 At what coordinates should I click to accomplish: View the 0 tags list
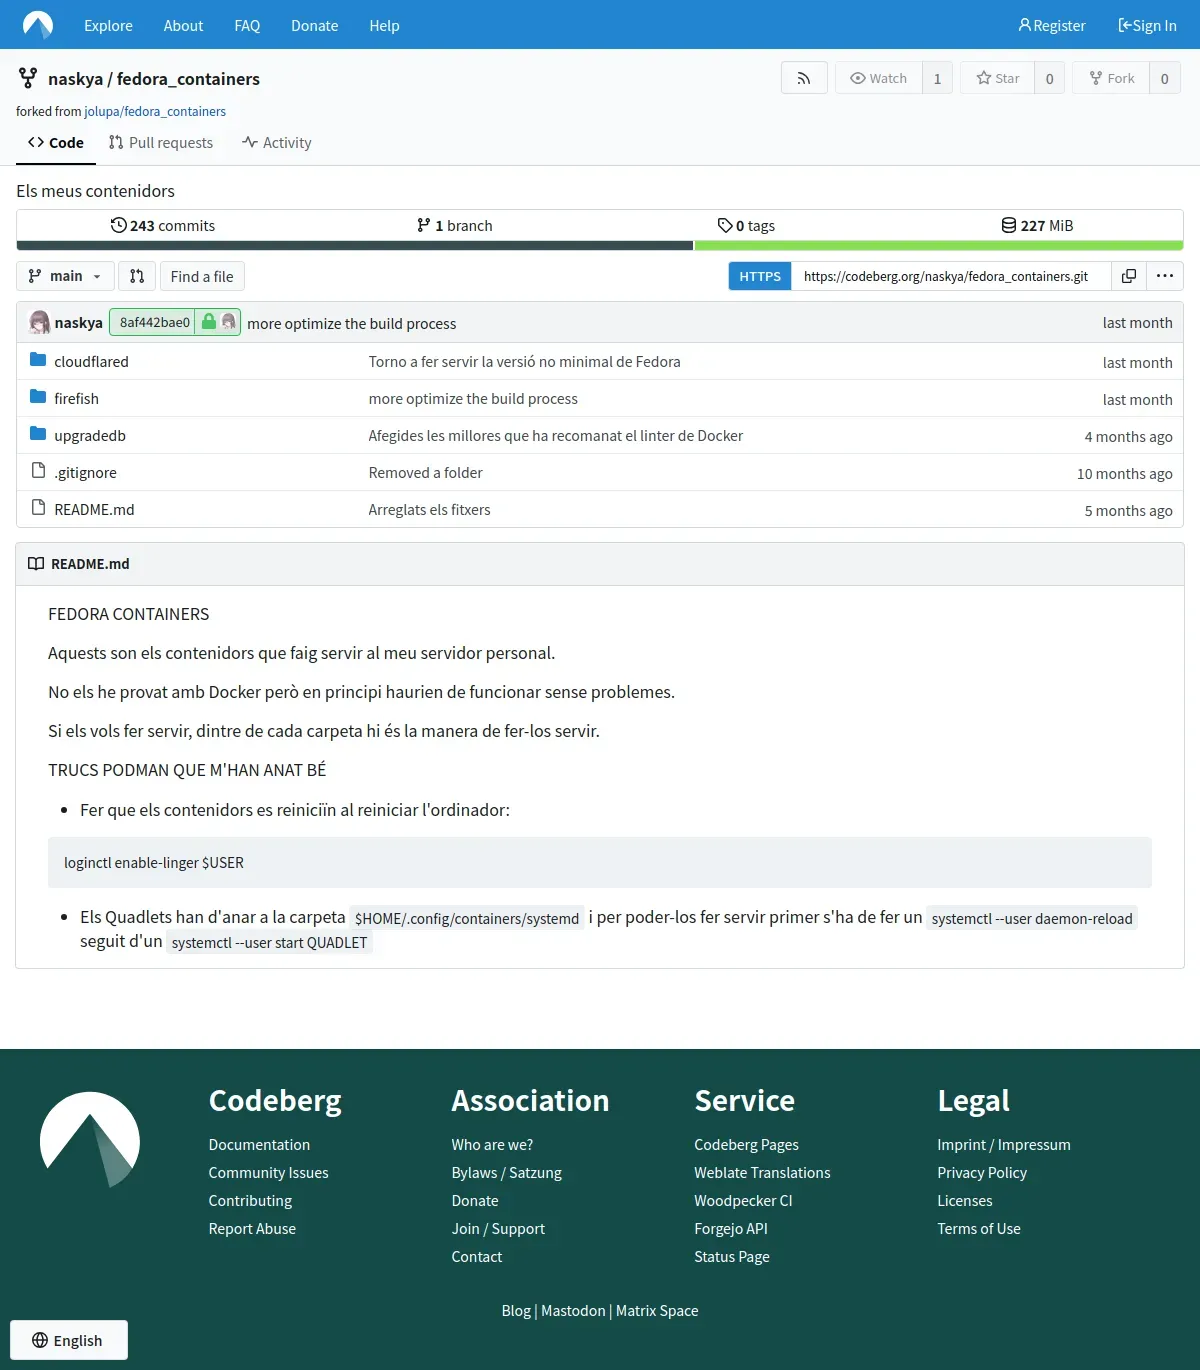(746, 225)
